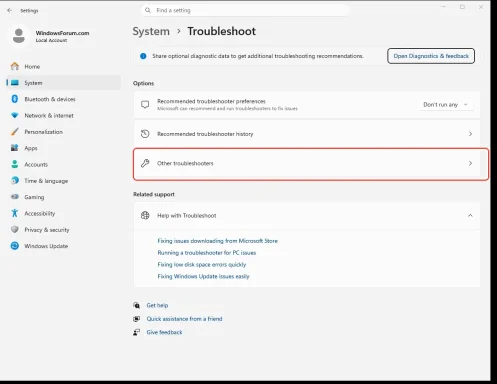The height and width of the screenshot is (384, 497).
Task: Open Fixing low disk space errors quickly link
Action: pyautogui.click(x=202, y=264)
